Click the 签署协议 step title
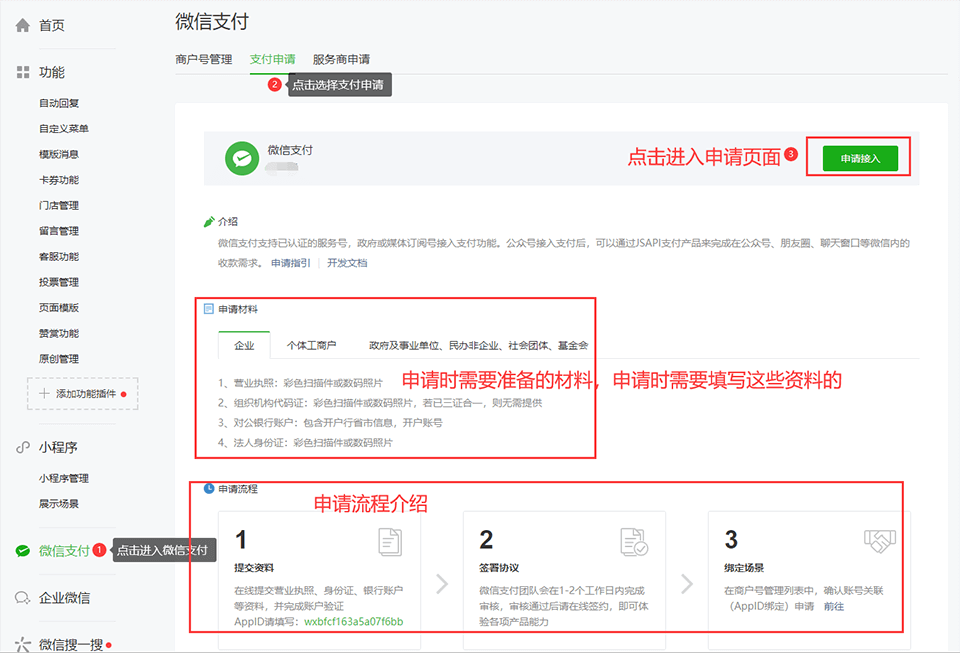The height and width of the screenshot is (653, 960). coord(499,568)
